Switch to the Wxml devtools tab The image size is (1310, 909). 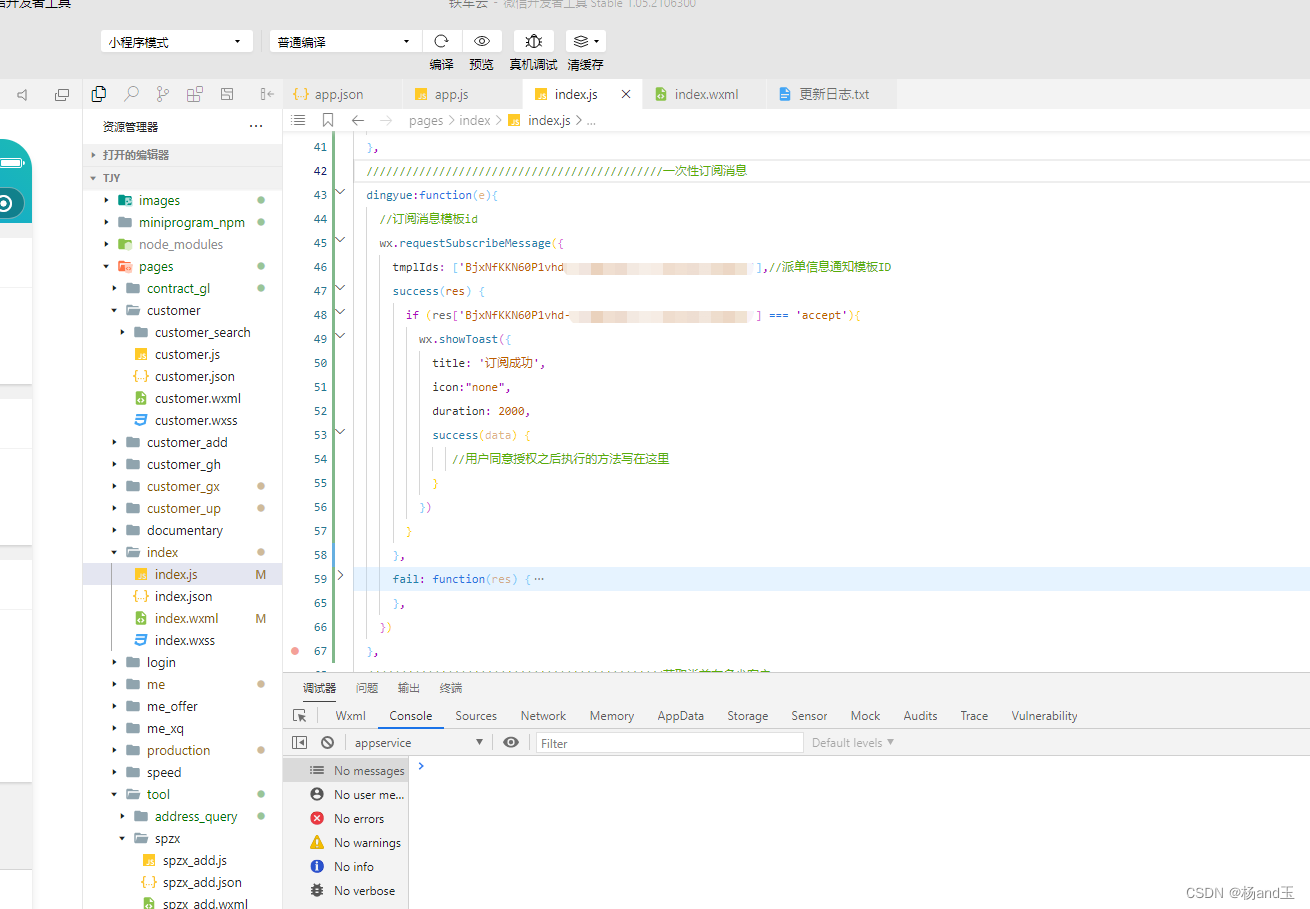(351, 716)
